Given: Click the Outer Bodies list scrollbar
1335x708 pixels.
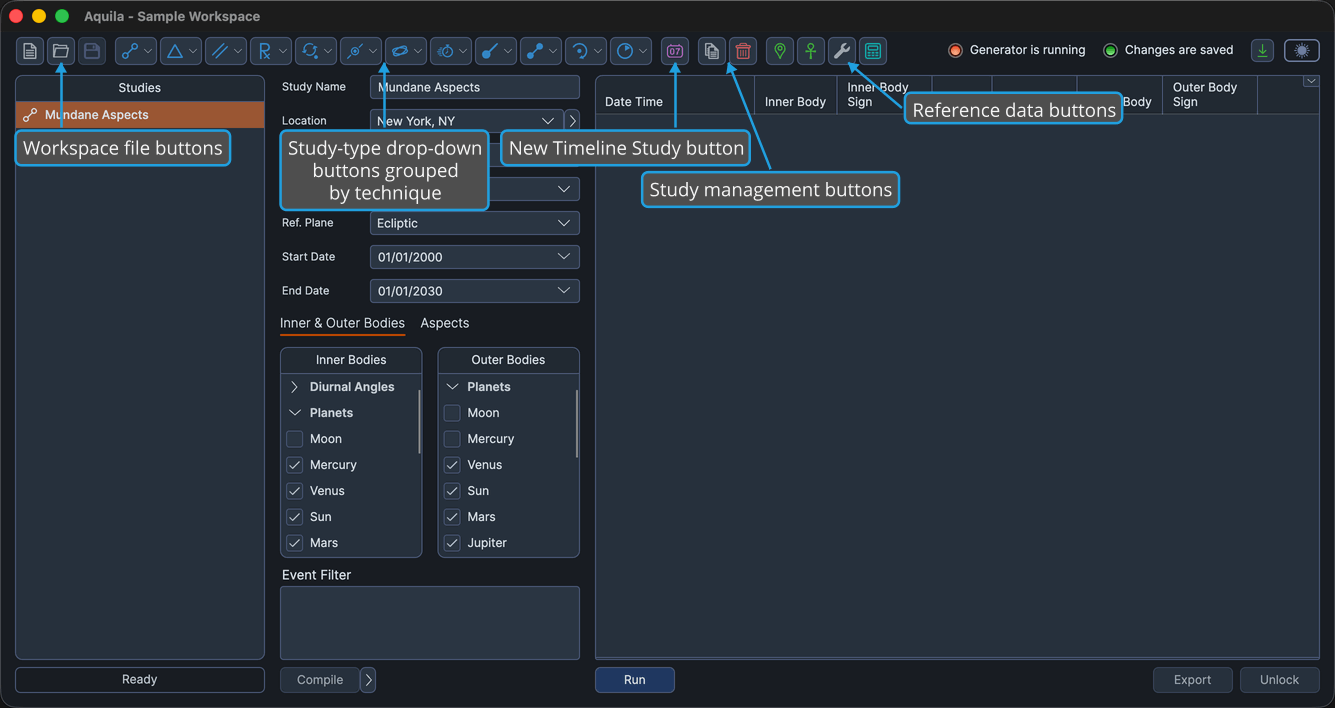Looking at the screenshot, I should [577, 423].
